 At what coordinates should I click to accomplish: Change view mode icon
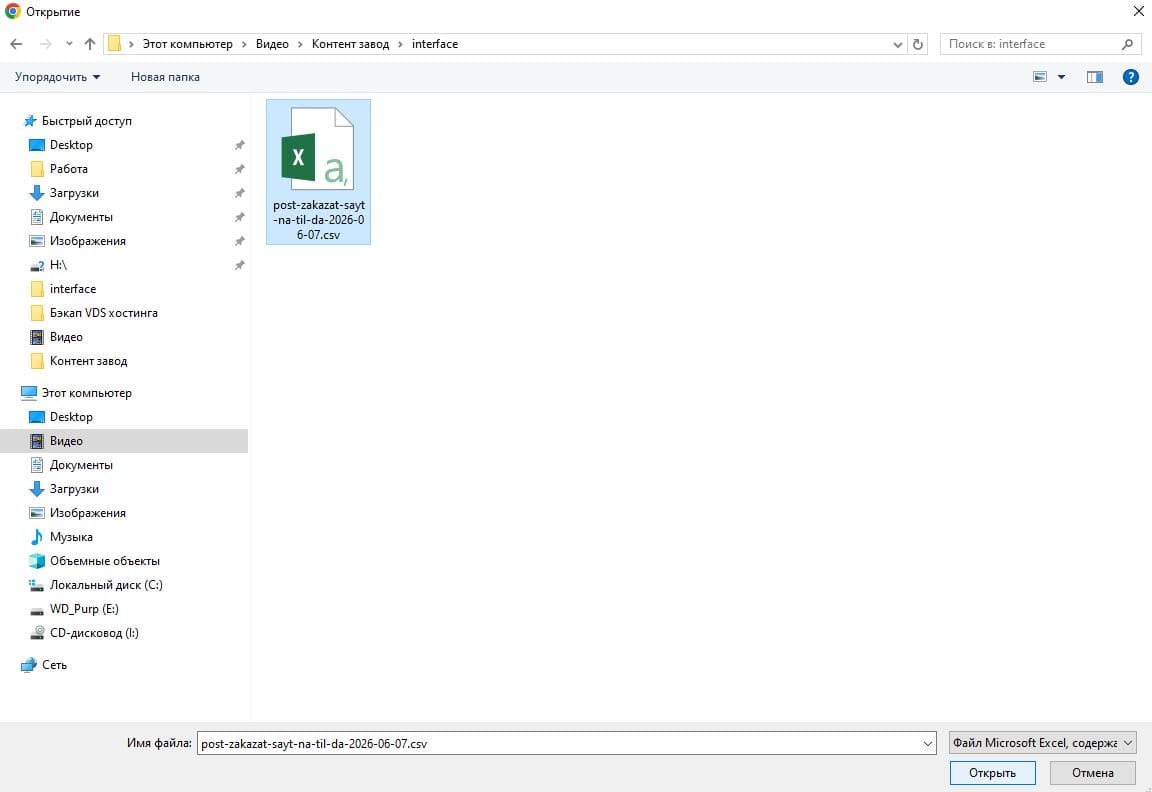point(1040,76)
